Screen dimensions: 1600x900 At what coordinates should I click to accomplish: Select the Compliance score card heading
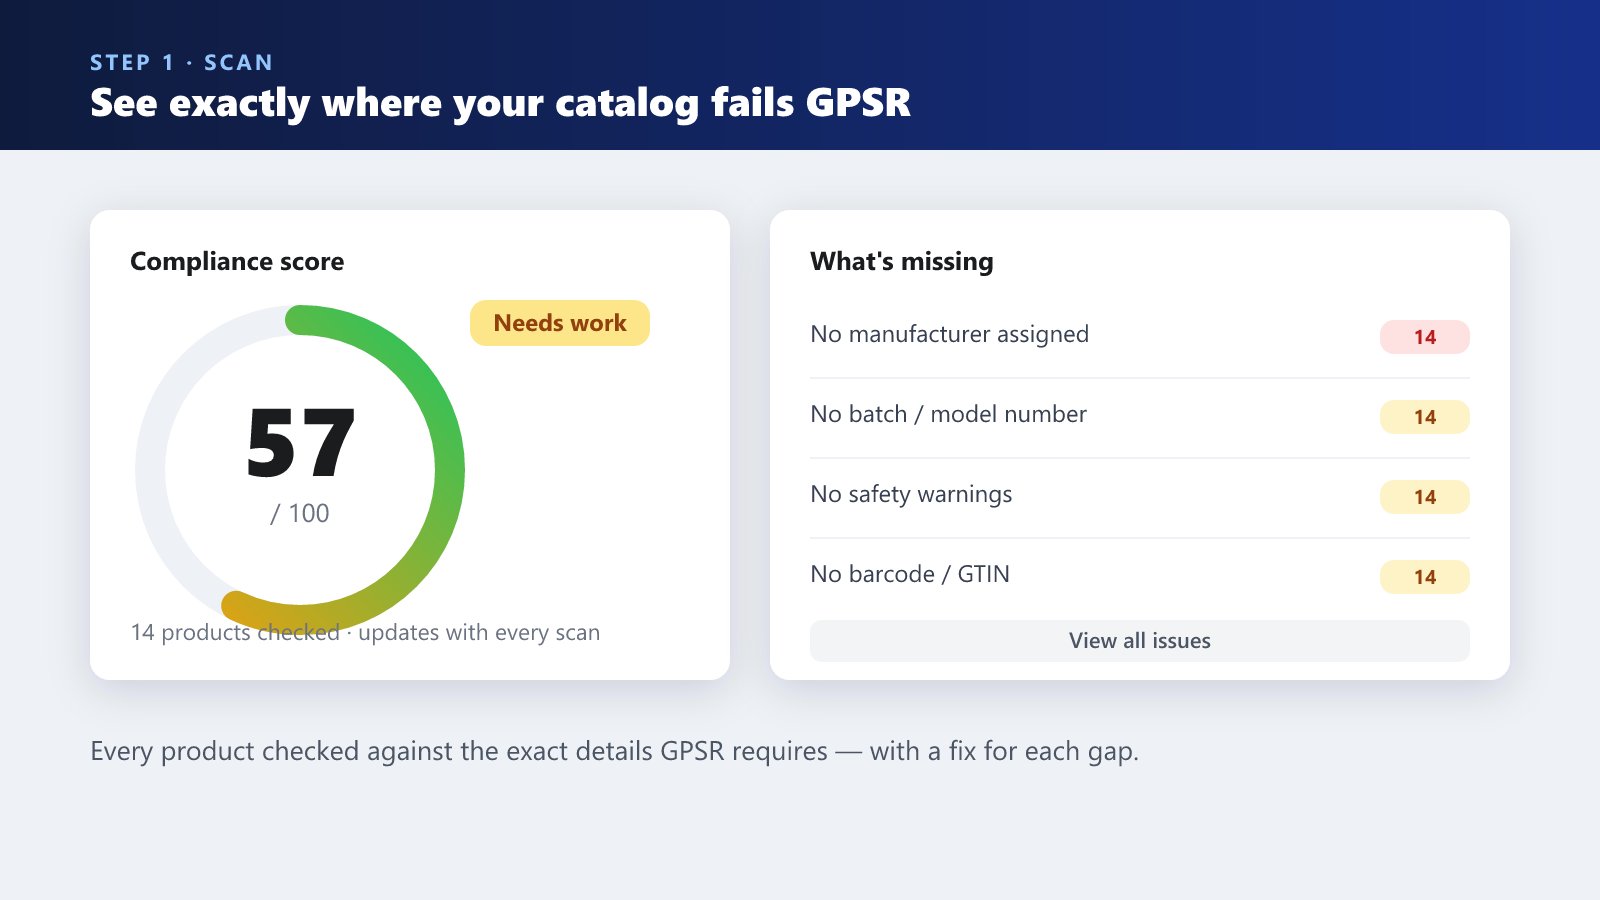point(237,261)
